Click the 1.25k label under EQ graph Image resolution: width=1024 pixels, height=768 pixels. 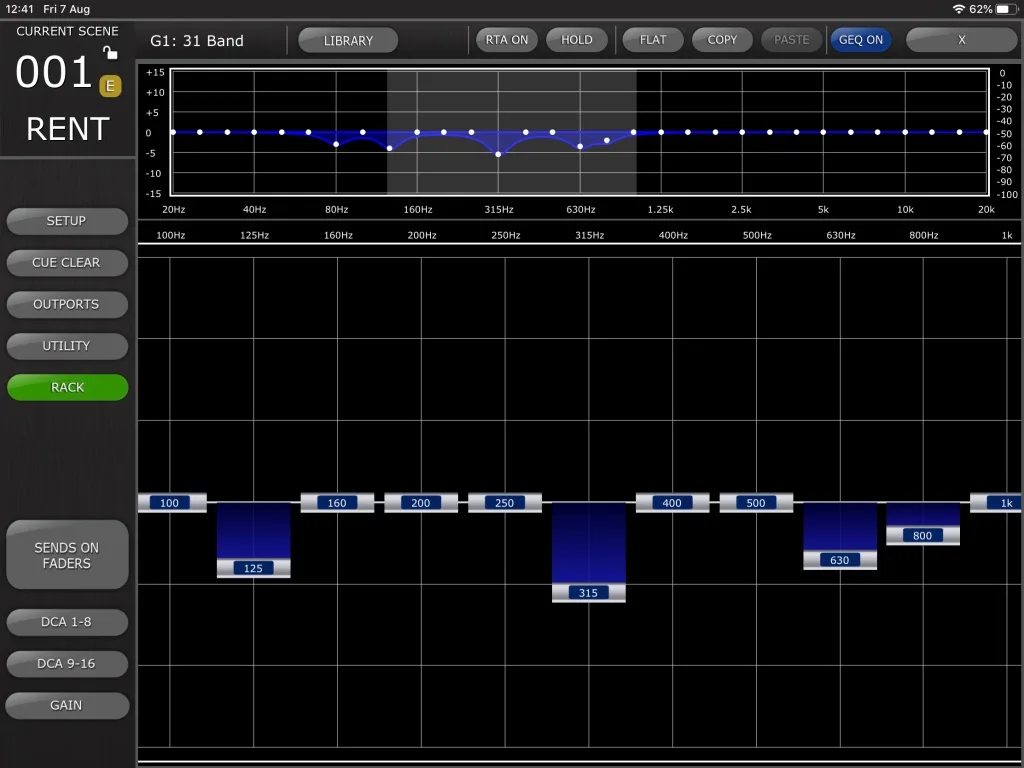coord(660,210)
